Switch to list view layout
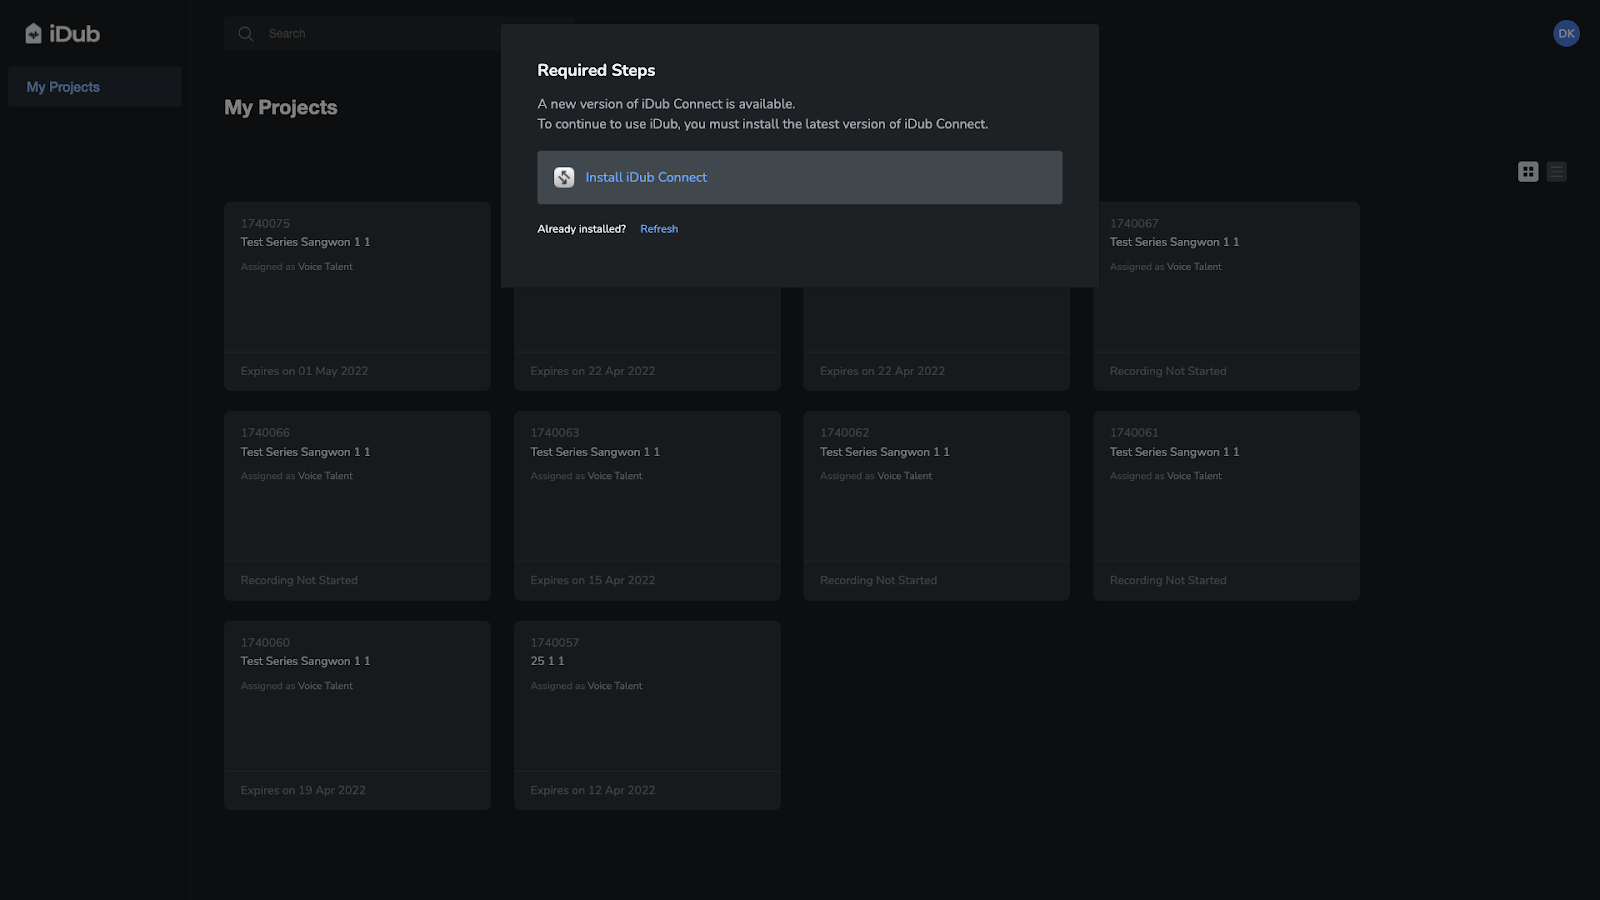This screenshot has width=1600, height=900. pos(1557,172)
